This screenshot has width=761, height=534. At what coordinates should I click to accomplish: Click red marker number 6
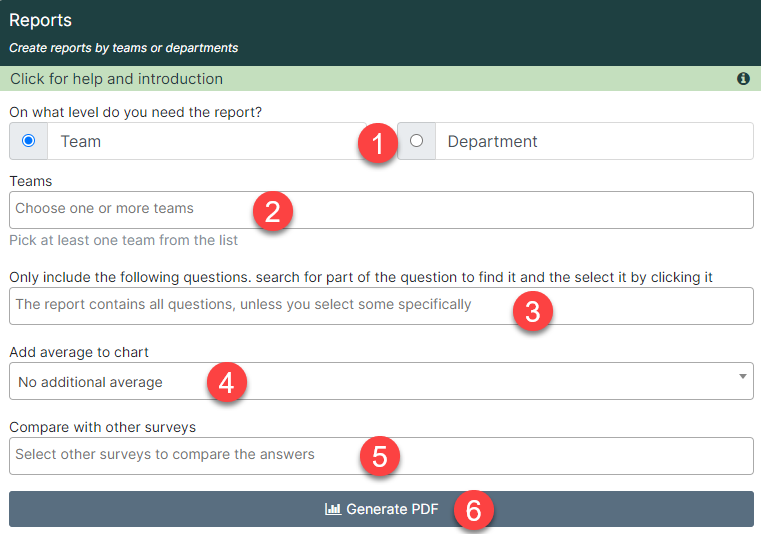(x=474, y=510)
